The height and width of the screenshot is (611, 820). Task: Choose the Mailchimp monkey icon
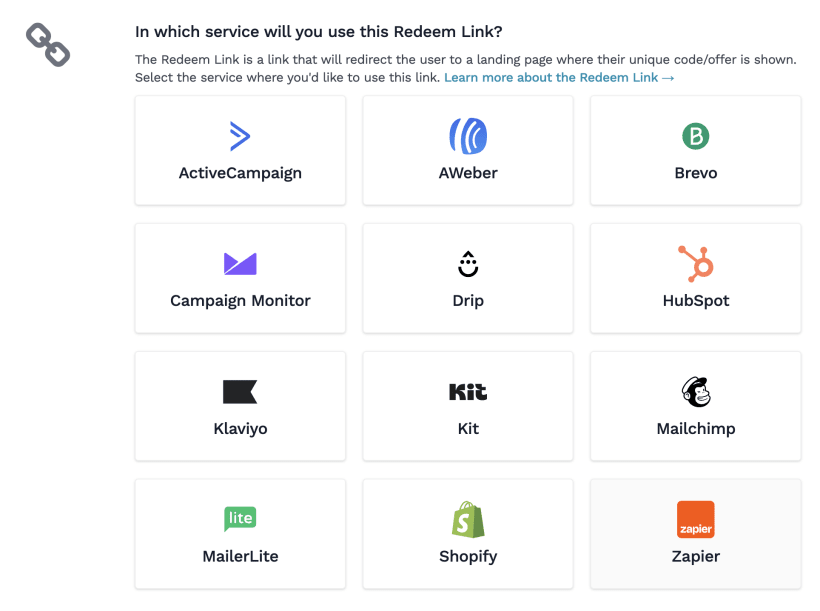coord(695,391)
